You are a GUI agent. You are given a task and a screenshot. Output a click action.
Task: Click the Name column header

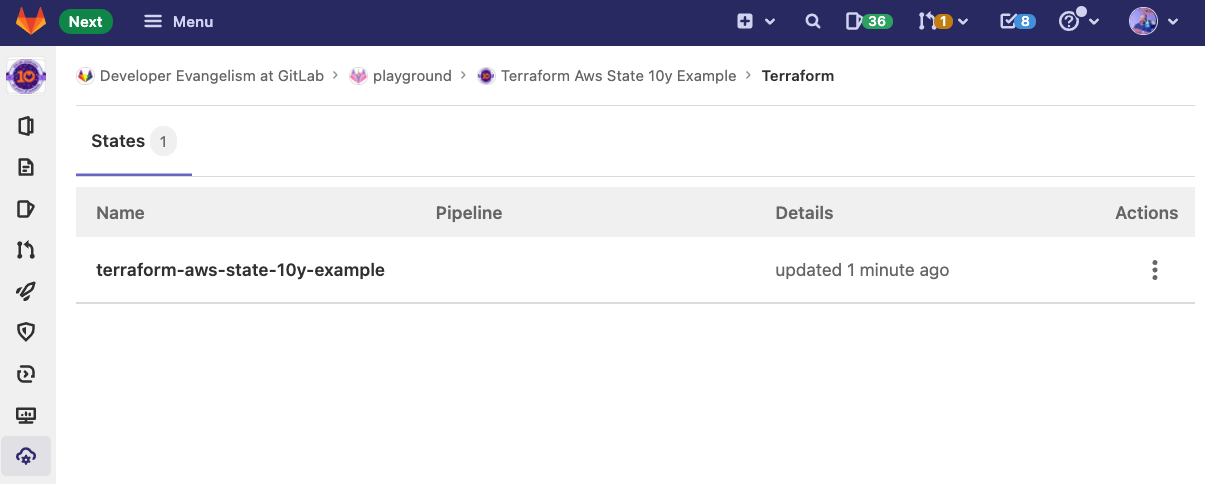point(120,213)
